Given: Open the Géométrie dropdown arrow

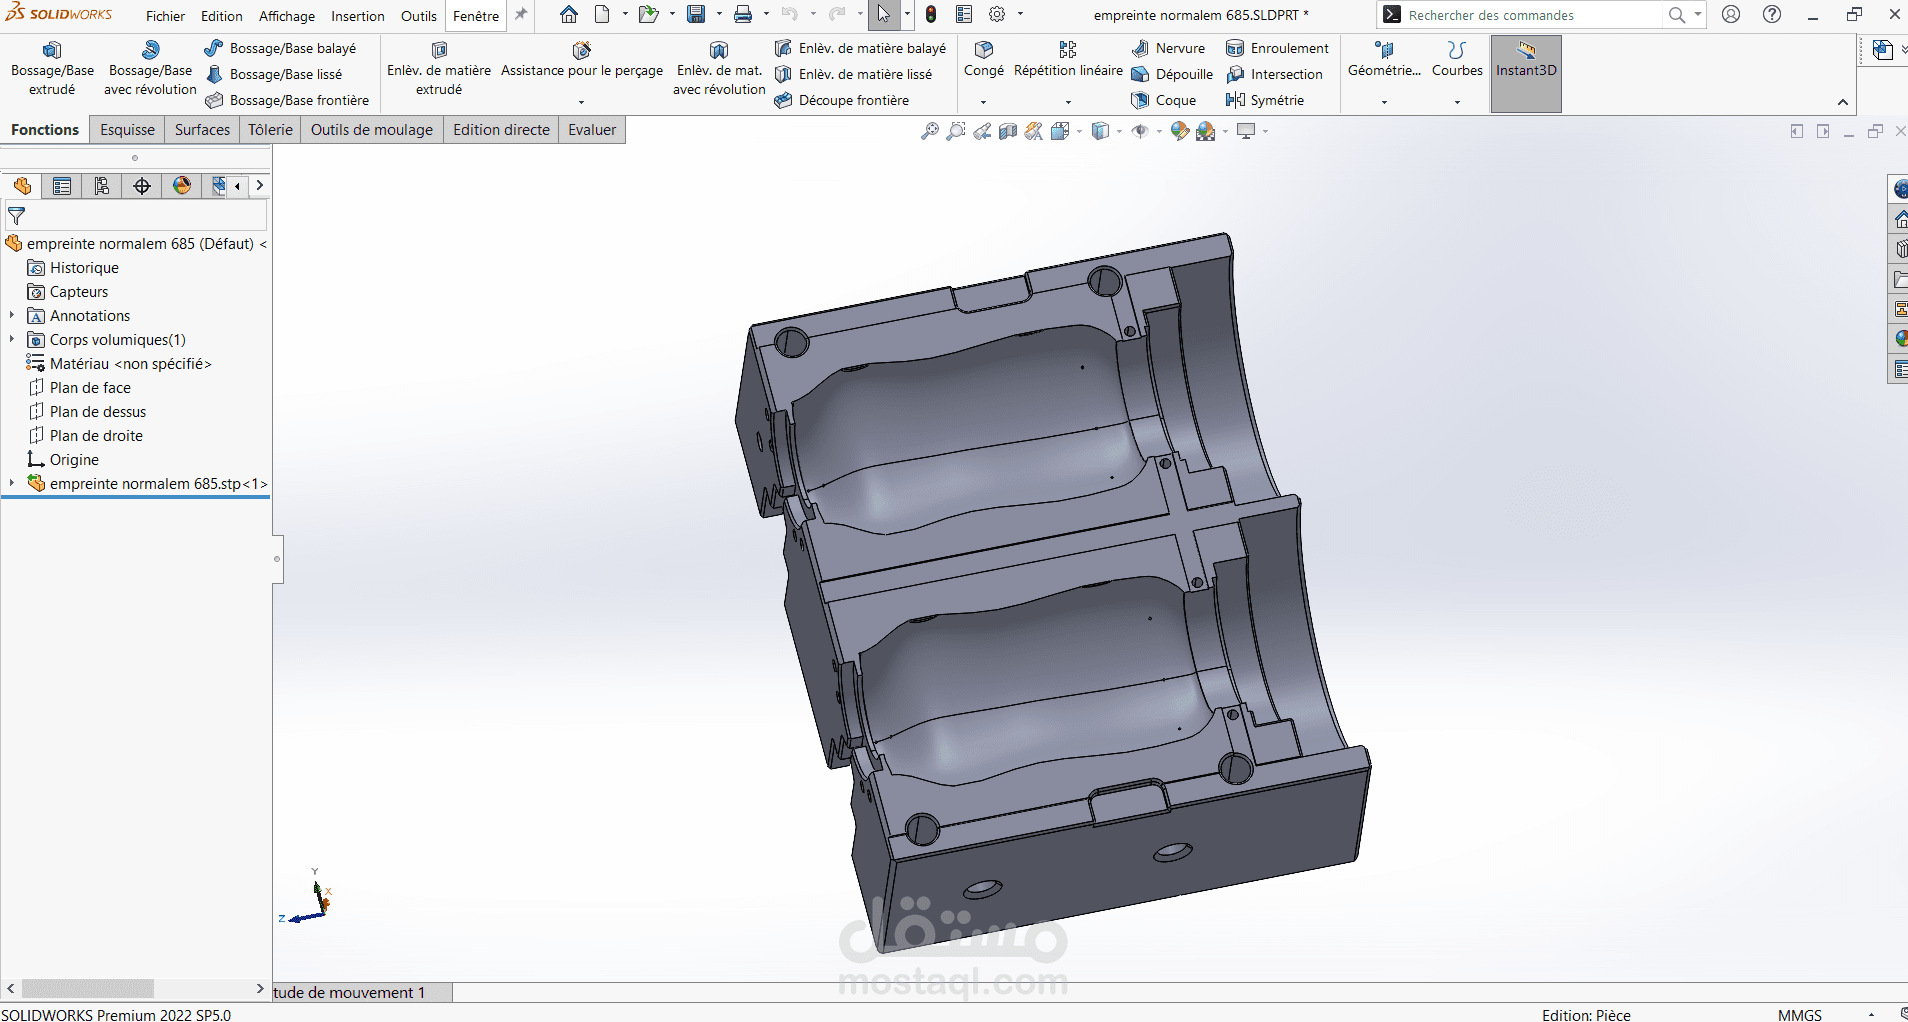Looking at the screenshot, I should pos(1384,102).
